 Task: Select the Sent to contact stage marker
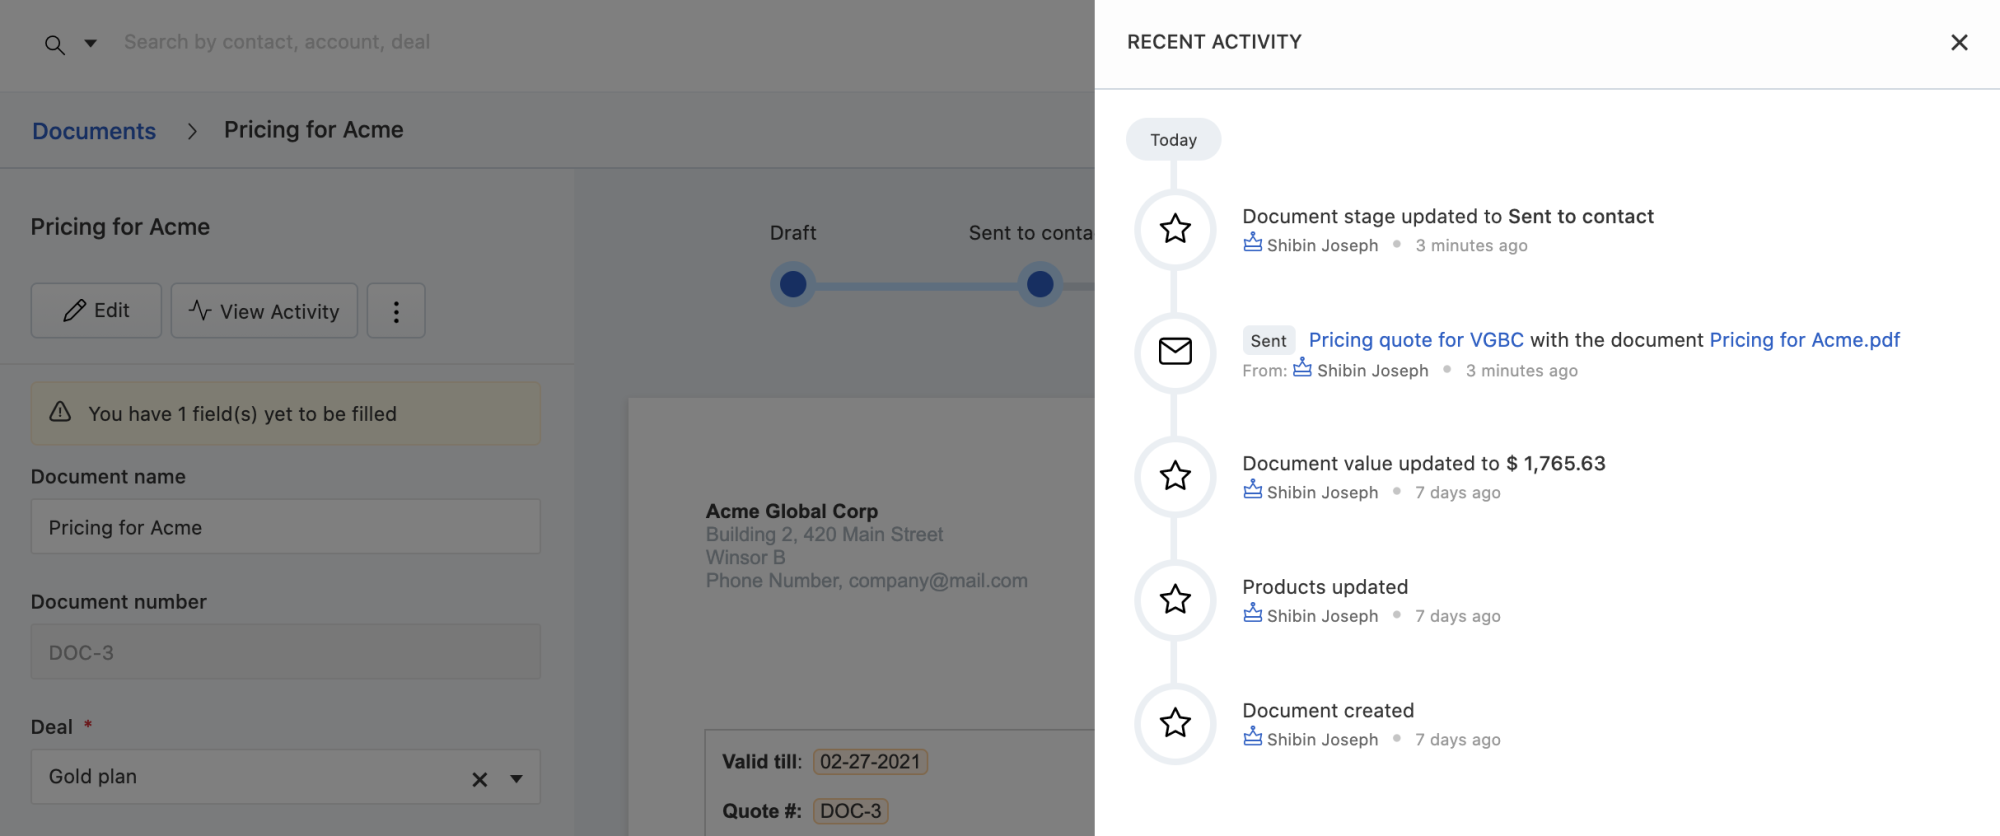1040,285
